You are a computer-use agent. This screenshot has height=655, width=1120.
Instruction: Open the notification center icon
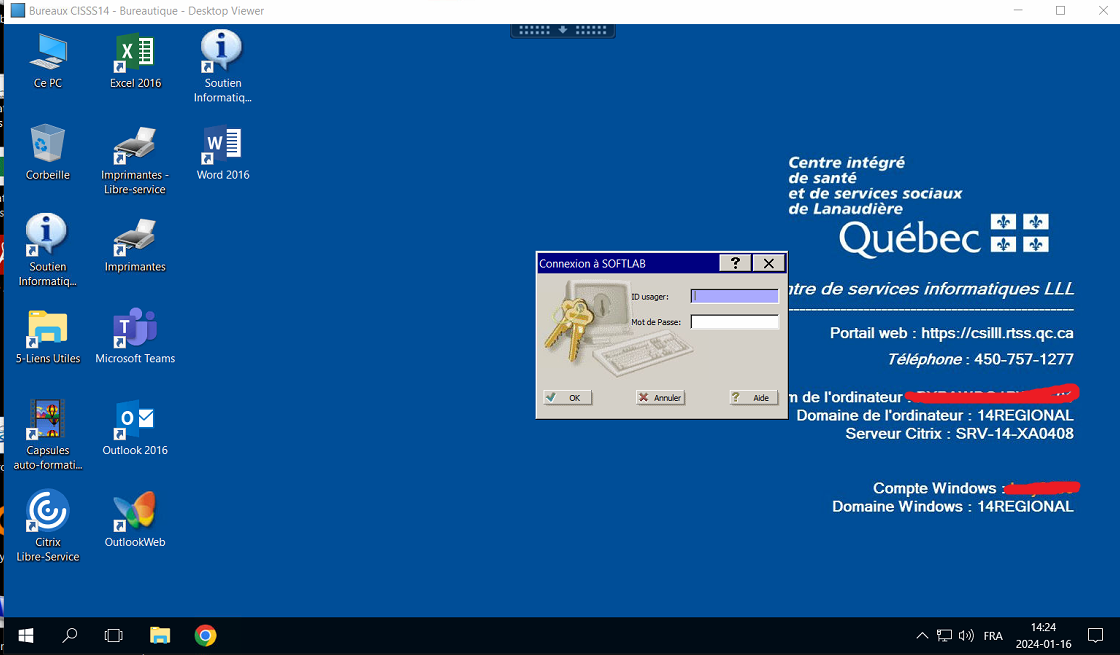click(x=1096, y=636)
